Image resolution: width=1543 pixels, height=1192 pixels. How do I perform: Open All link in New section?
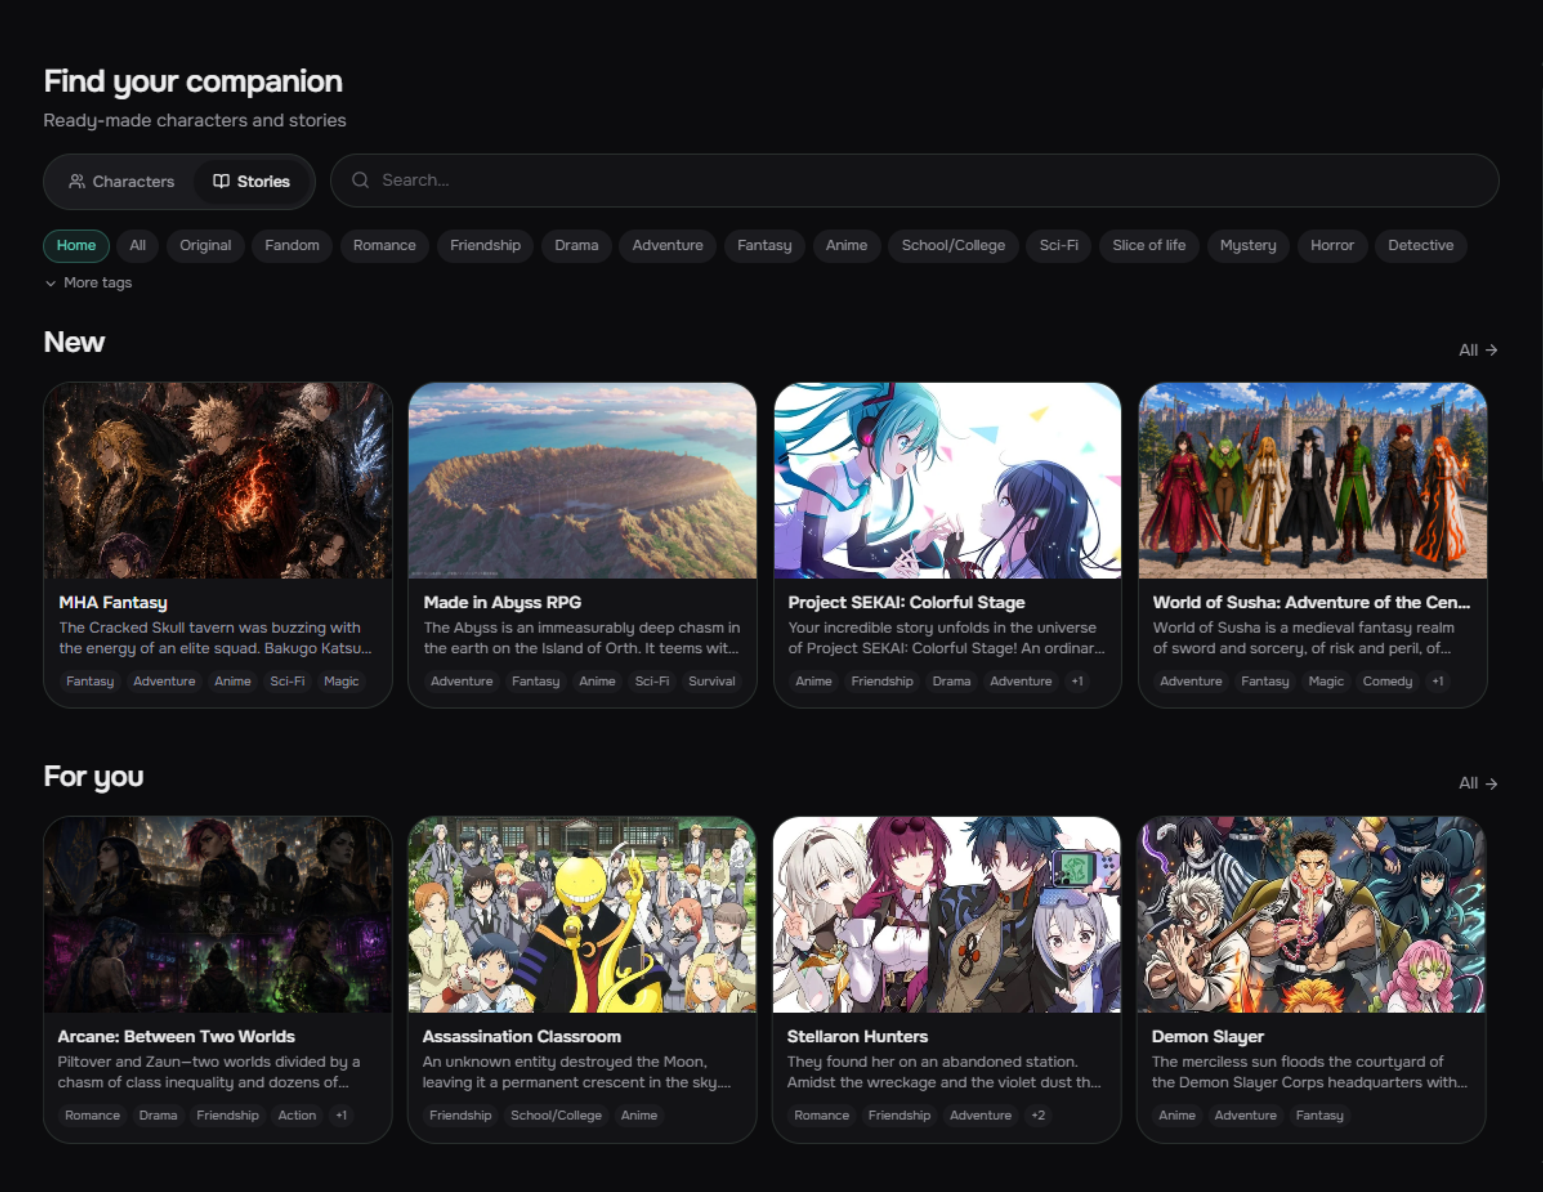pyautogui.click(x=1478, y=350)
